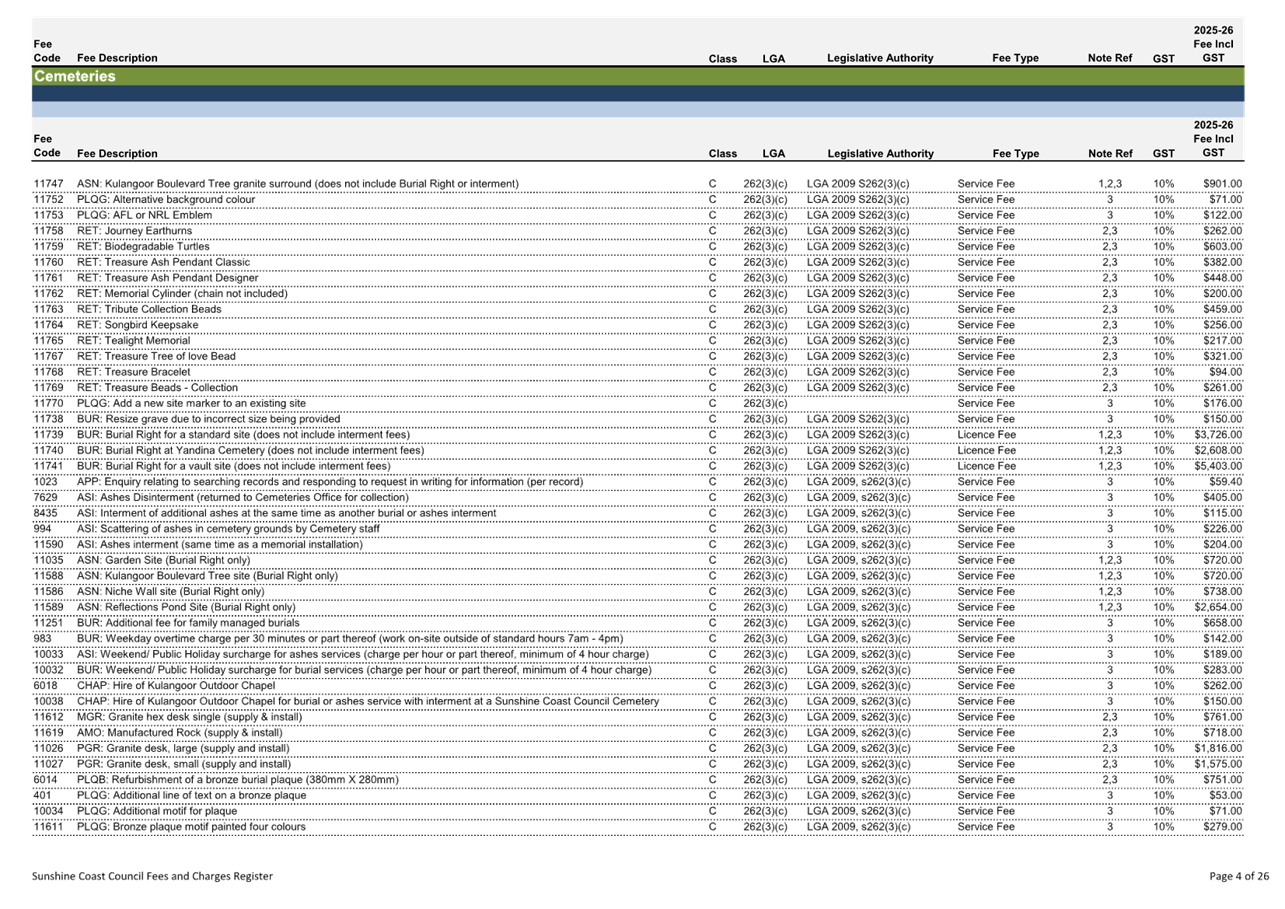The width and height of the screenshot is (1285, 909).
Task: Click the lower Note Ref column header
Action: (1109, 154)
